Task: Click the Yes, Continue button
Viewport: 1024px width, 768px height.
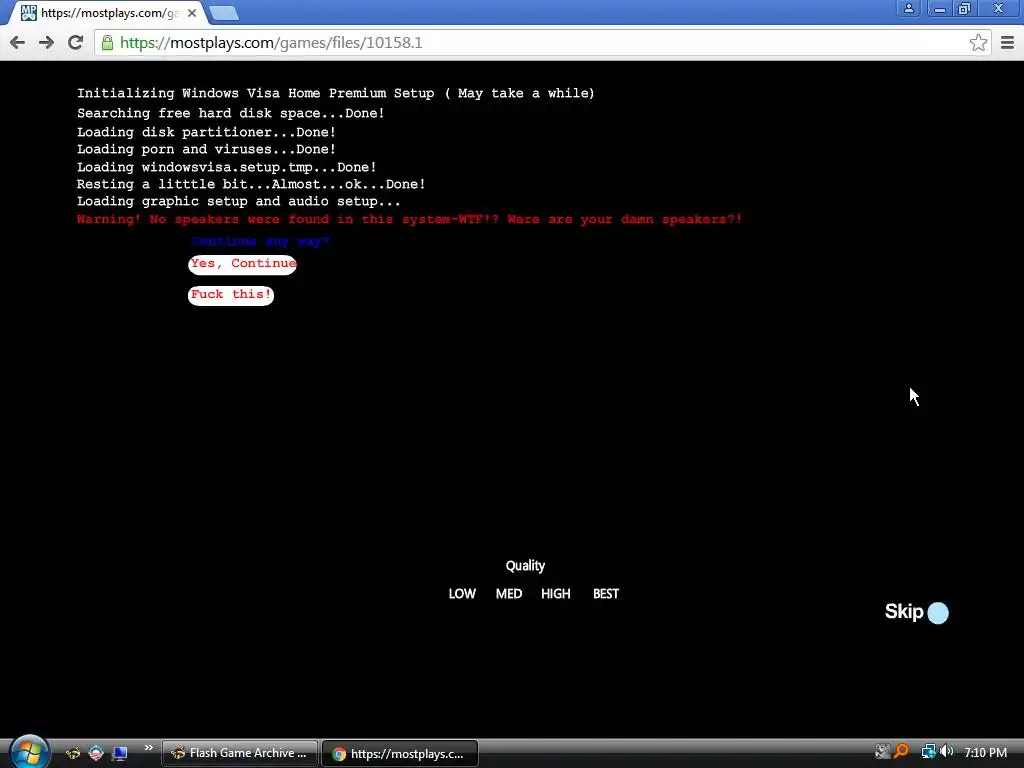Action: [242, 264]
